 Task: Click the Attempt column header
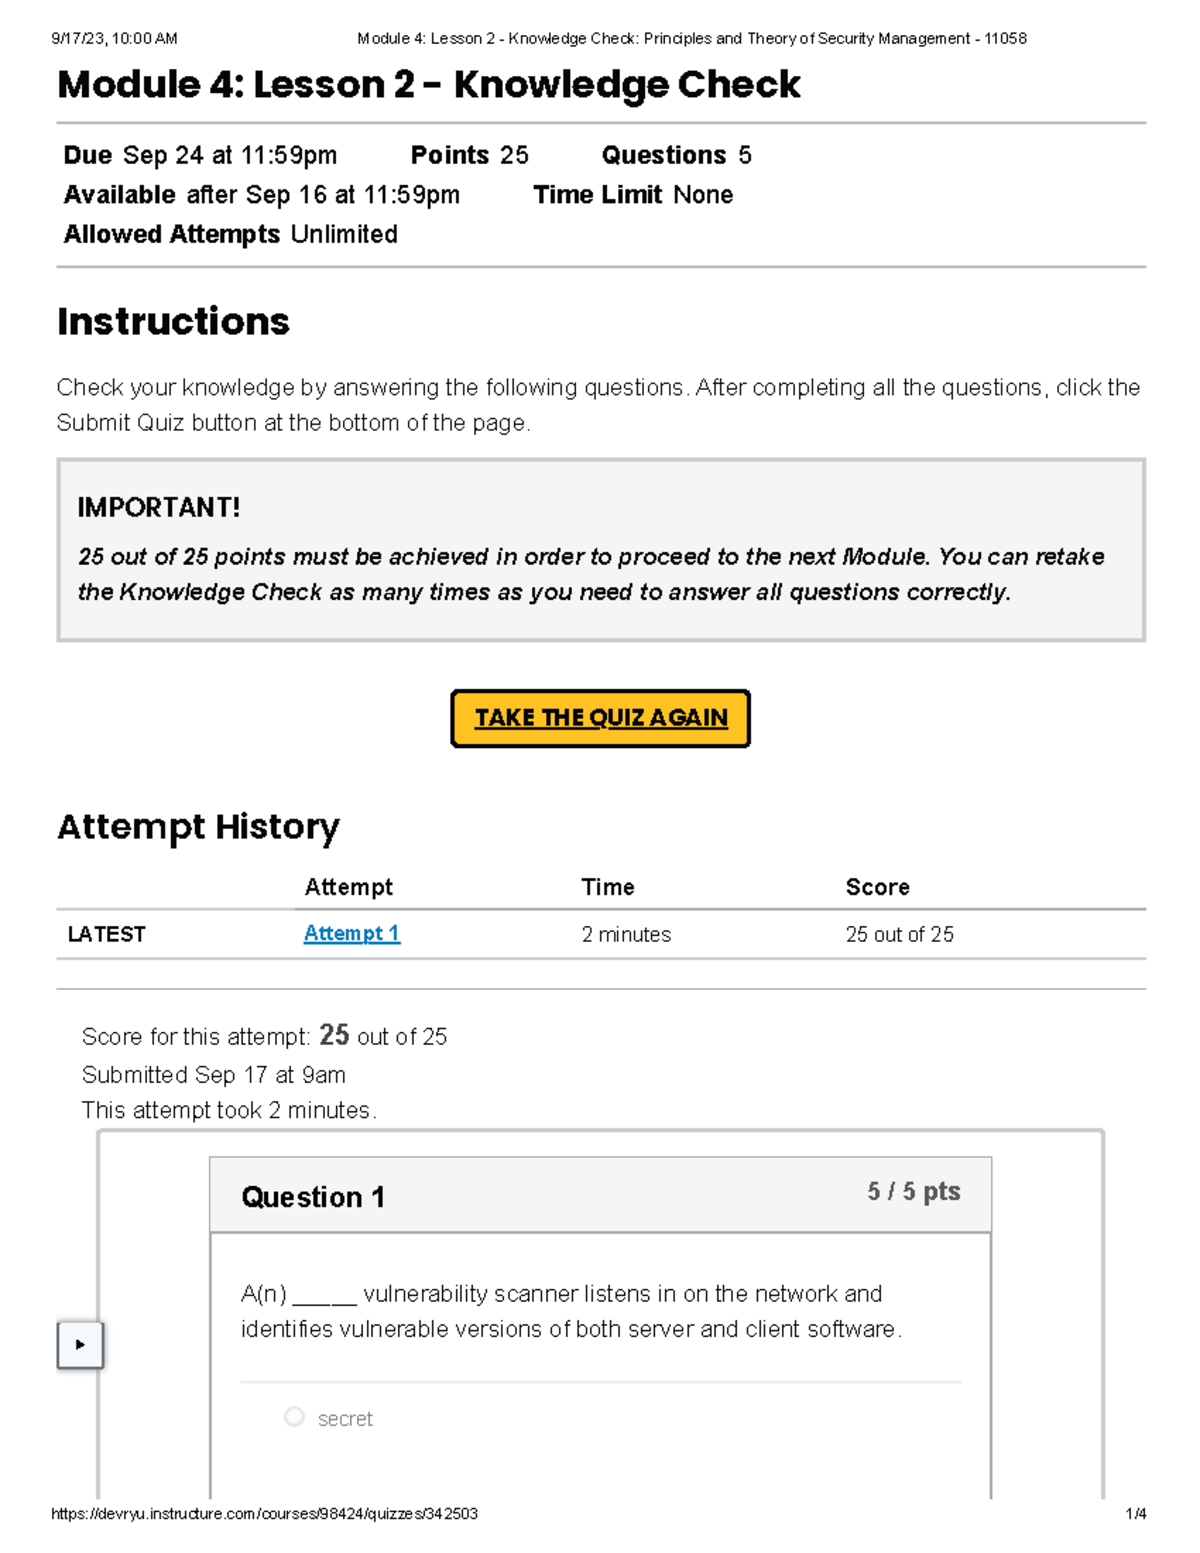pyautogui.click(x=348, y=887)
